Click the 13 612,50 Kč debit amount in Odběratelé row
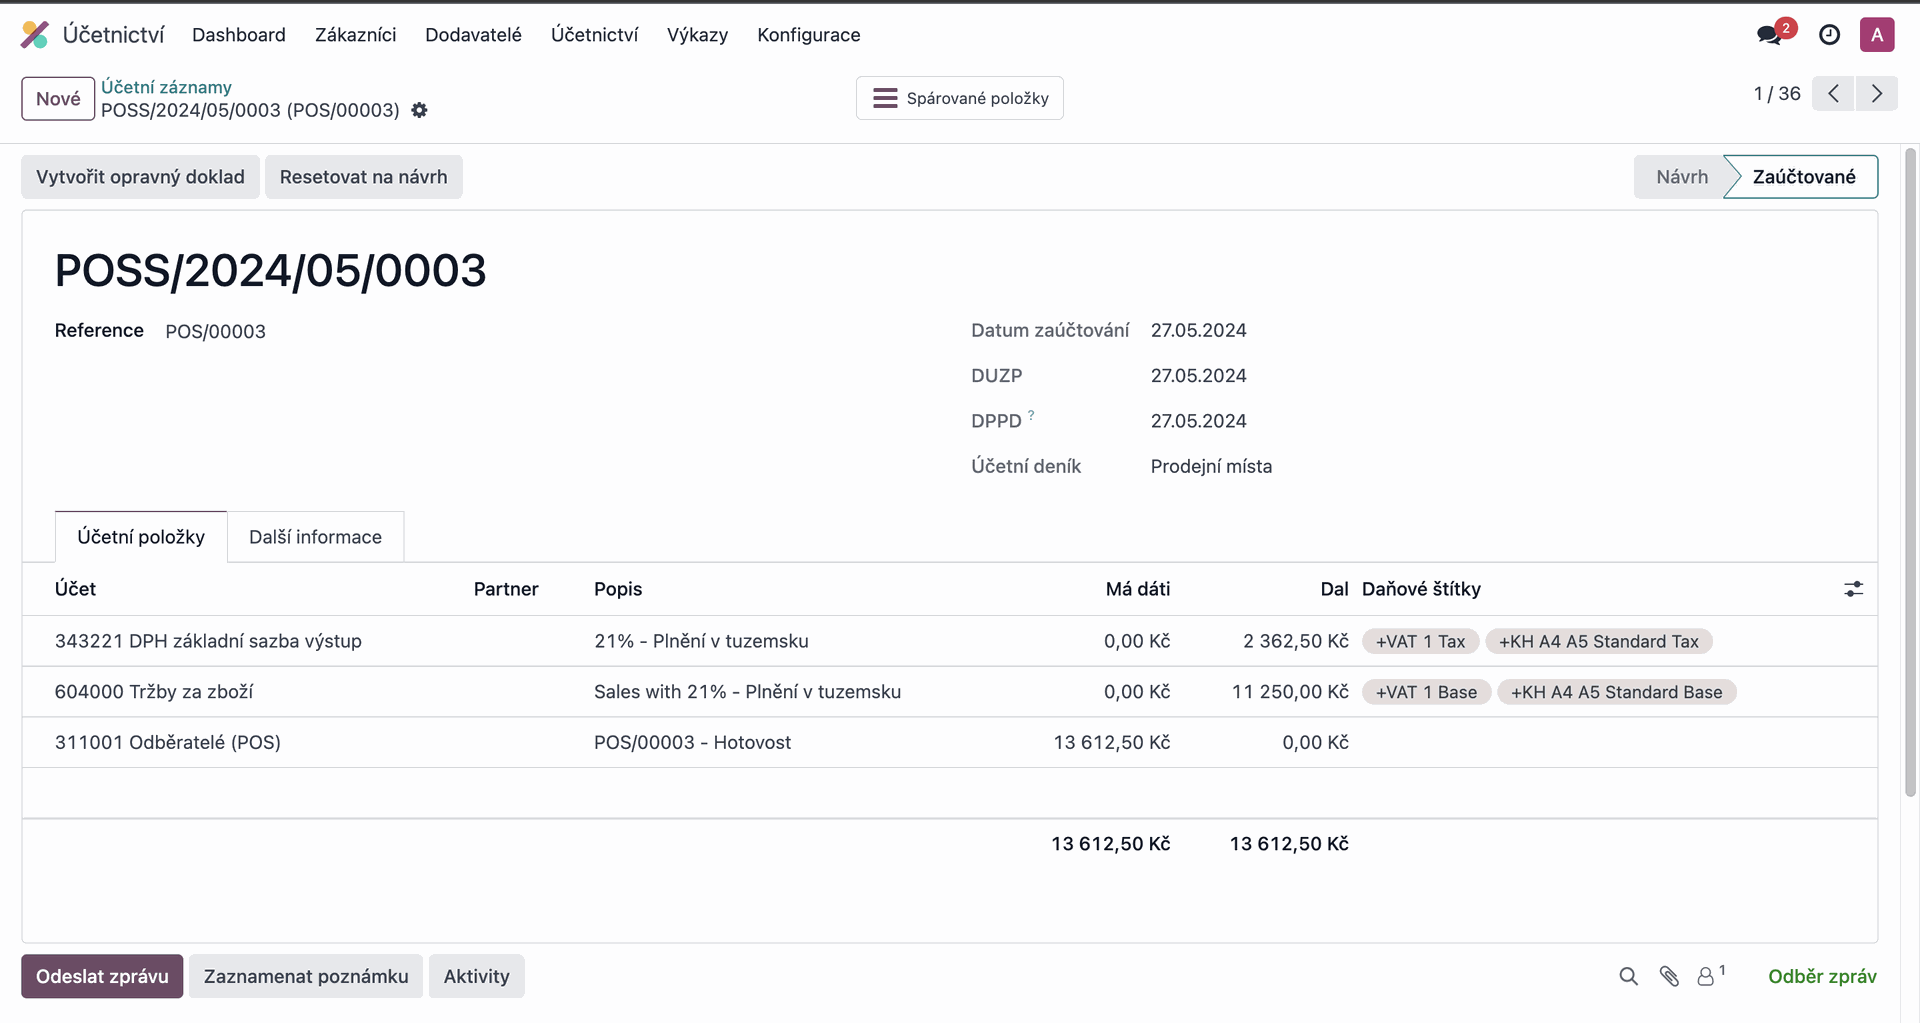 [1112, 742]
